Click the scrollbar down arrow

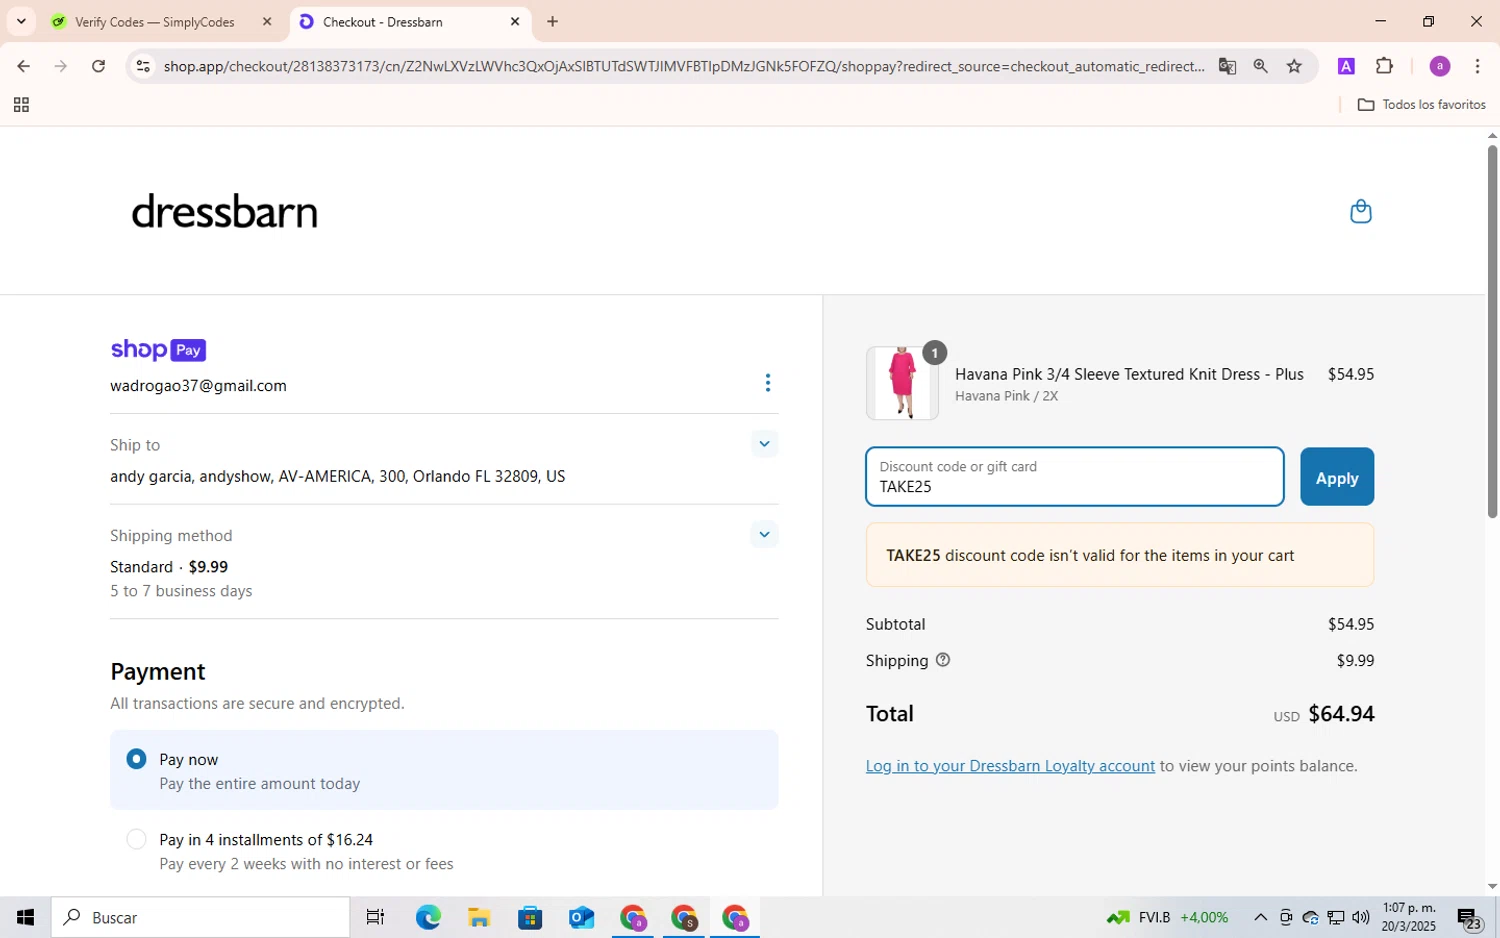point(1492,887)
